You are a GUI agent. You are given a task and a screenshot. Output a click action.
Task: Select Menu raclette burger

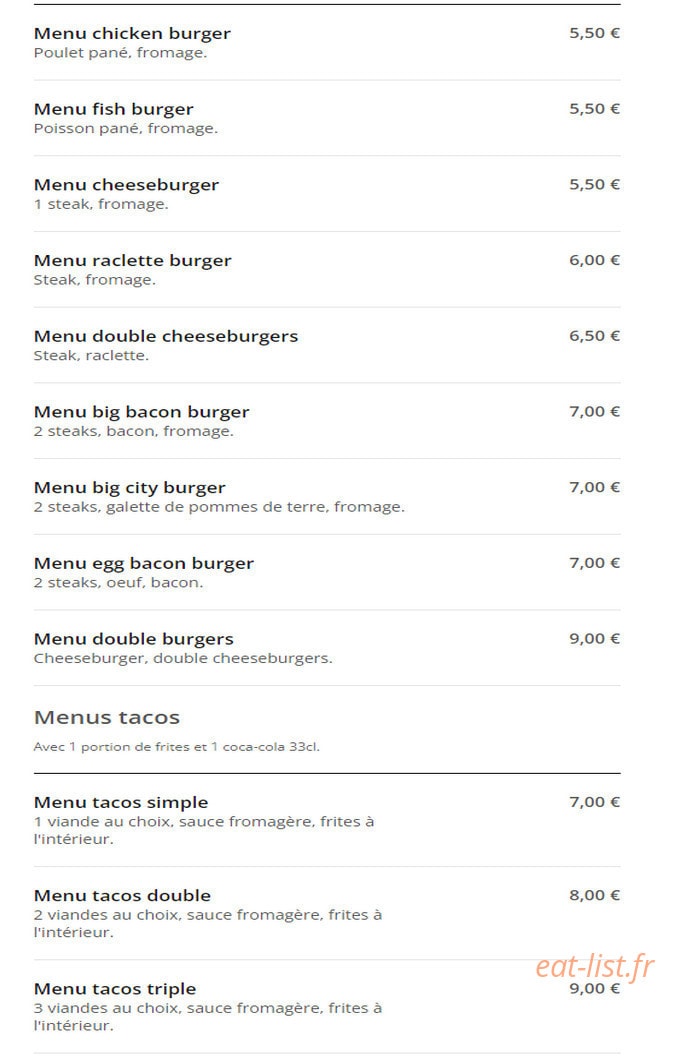tap(327, 269)
